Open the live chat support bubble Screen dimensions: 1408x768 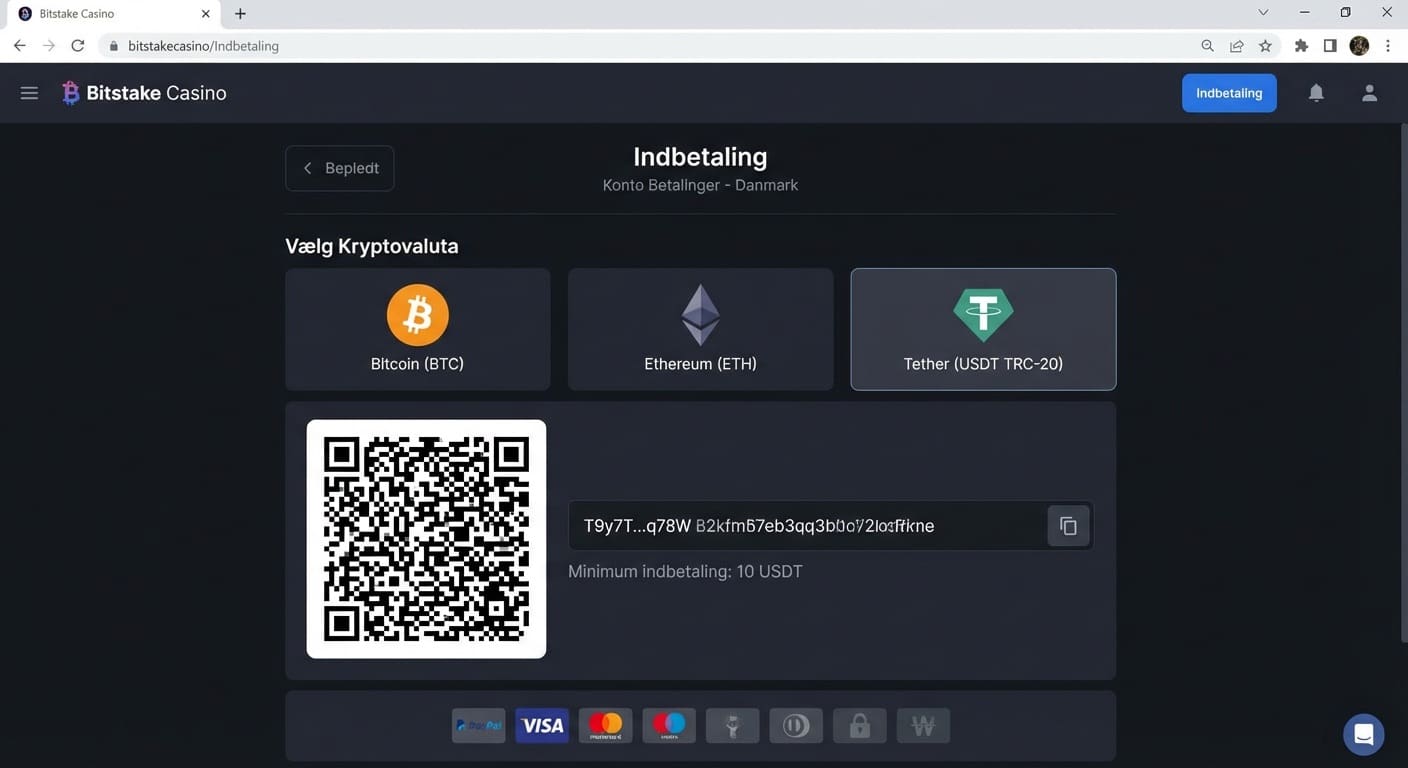1363,734
